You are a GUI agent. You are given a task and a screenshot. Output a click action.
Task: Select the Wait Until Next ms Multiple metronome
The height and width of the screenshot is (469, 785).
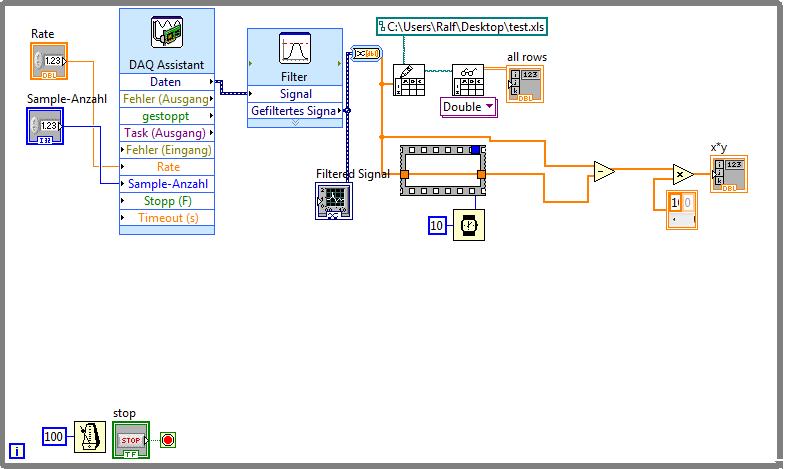pyautogui.click(x=90, y=437)
